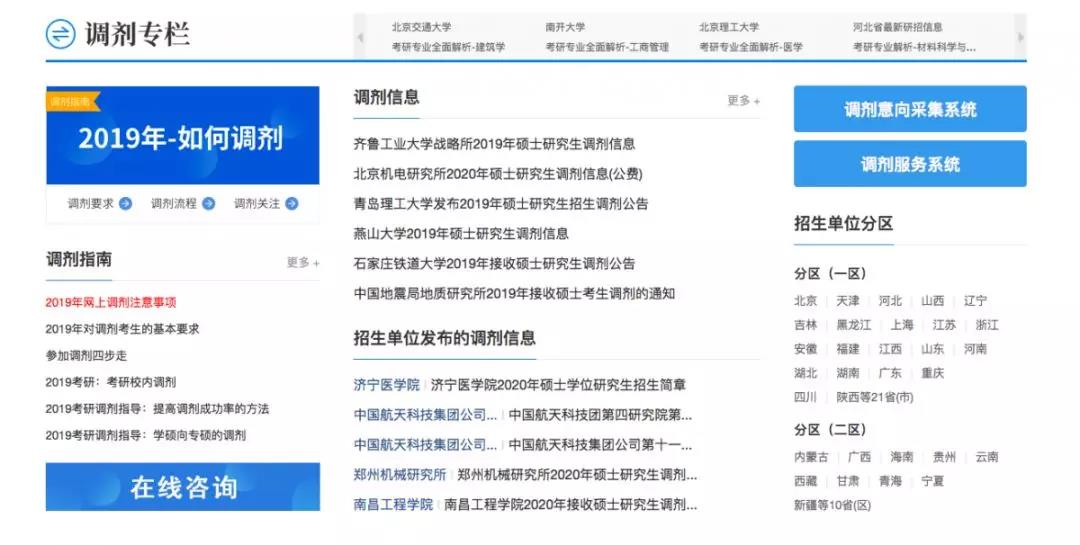Select 天津 region
The height and width of the screenshot is (545, 1080).
[848, 301]
